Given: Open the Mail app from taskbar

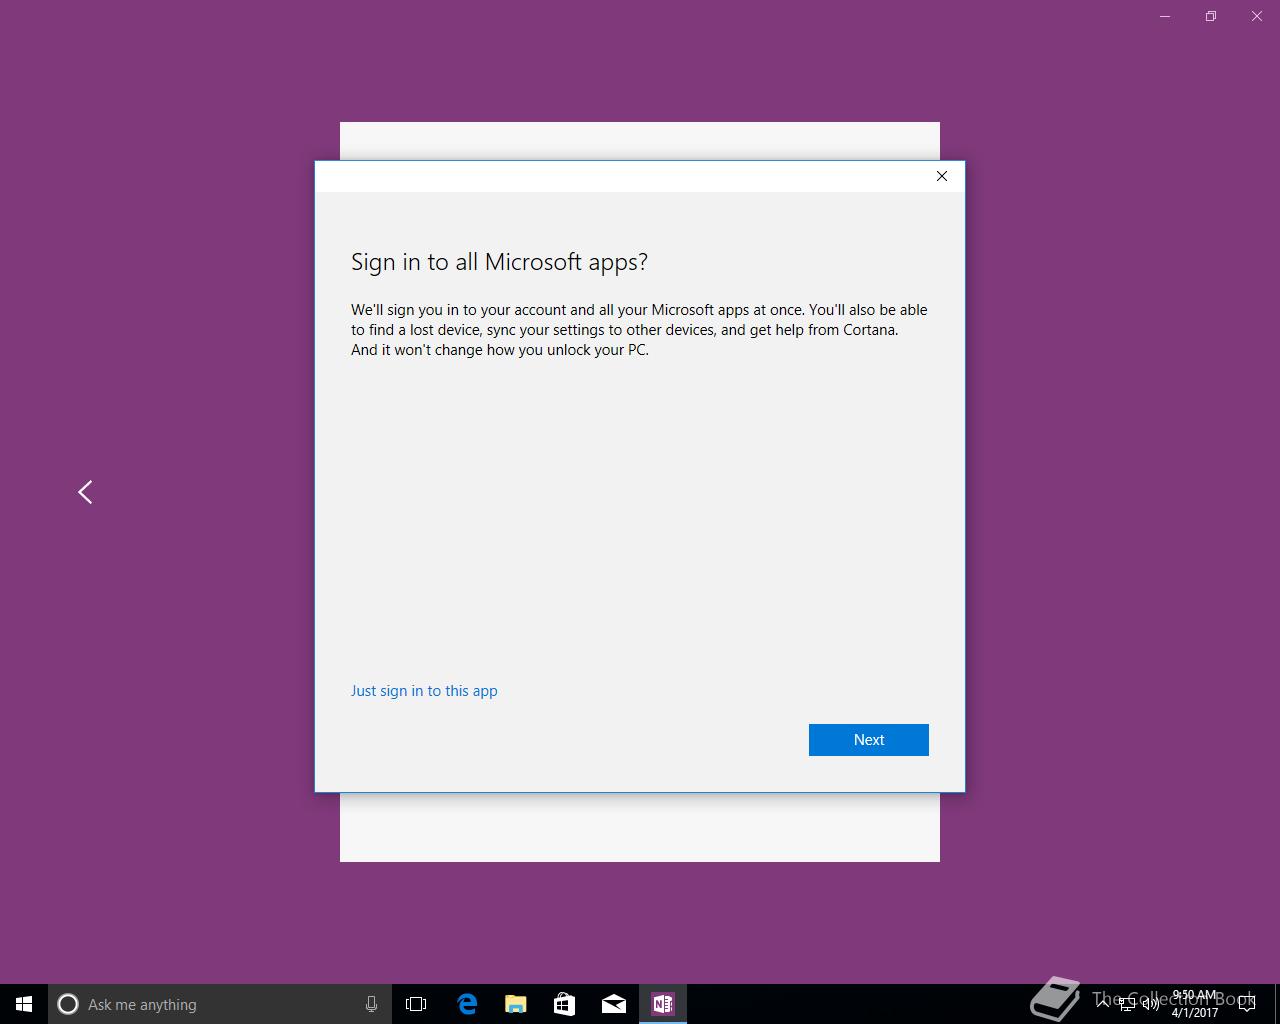Looking at the screenshot, I should (614, 1004).
